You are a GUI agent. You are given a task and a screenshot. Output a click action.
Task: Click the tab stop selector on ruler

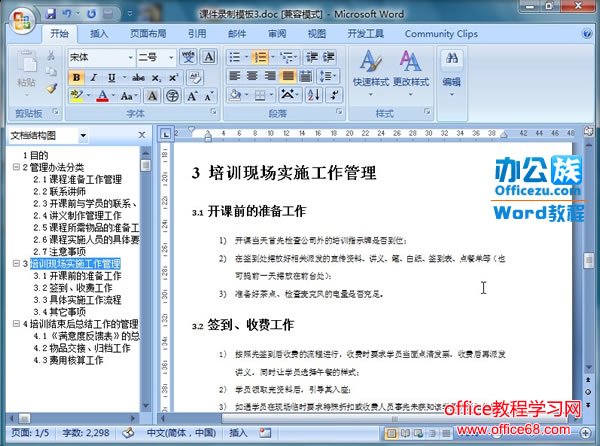click(166, 134)
